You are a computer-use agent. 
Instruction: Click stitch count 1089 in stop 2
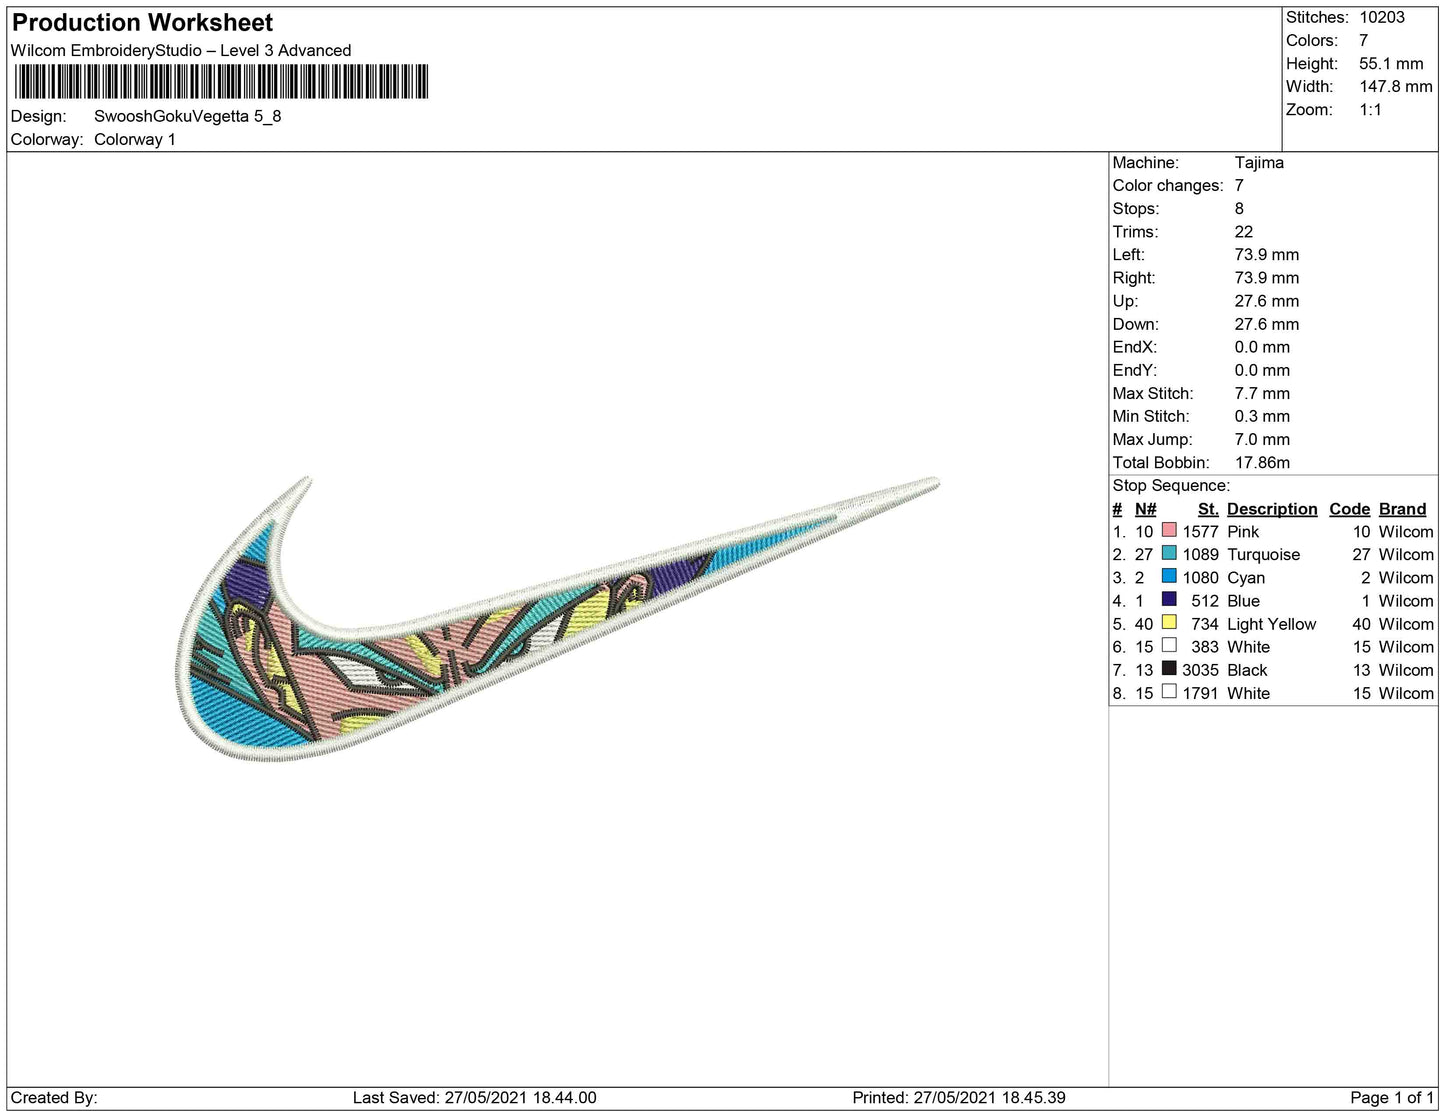point(1200,554)
